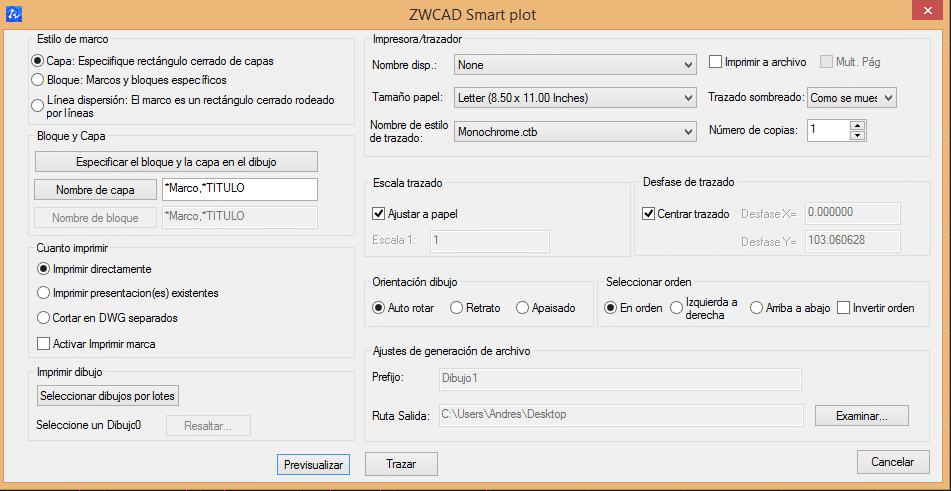Viewport: 951px width, 491px height.
Task: Click the Trazar button
Action: (x=401, y=464)
